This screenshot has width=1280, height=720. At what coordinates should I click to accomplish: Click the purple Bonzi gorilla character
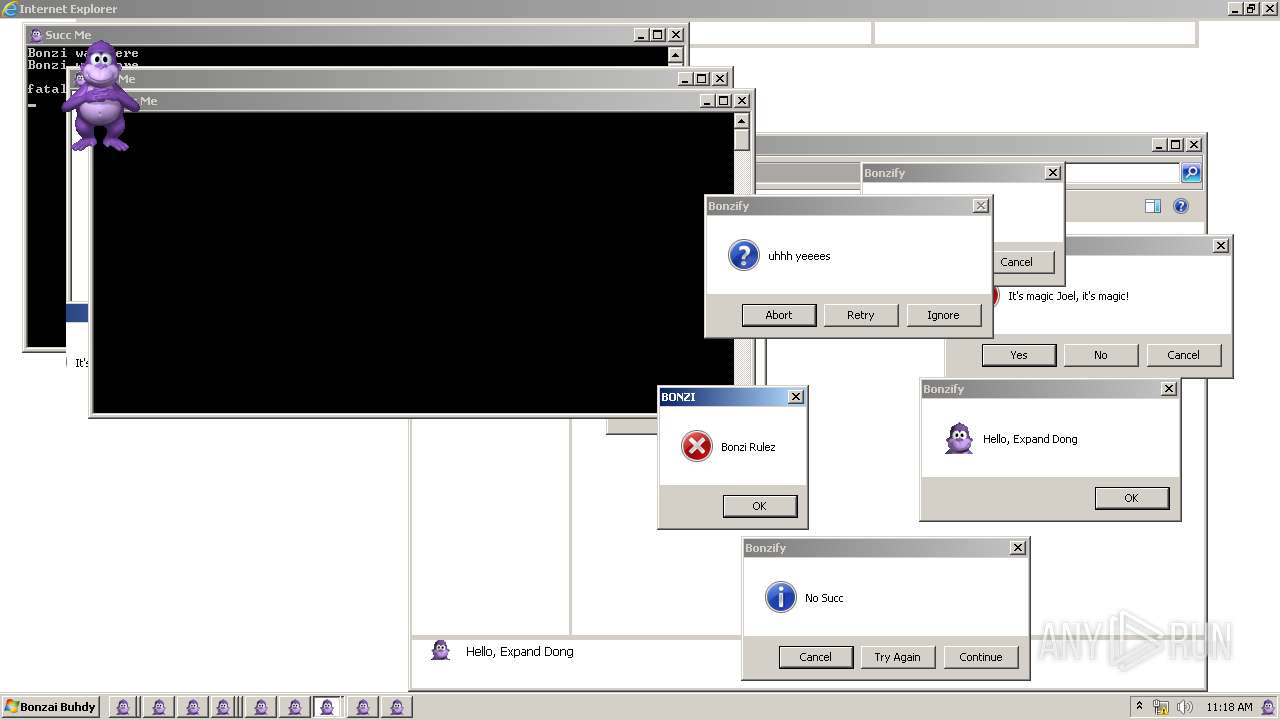[x=100, y=97]
